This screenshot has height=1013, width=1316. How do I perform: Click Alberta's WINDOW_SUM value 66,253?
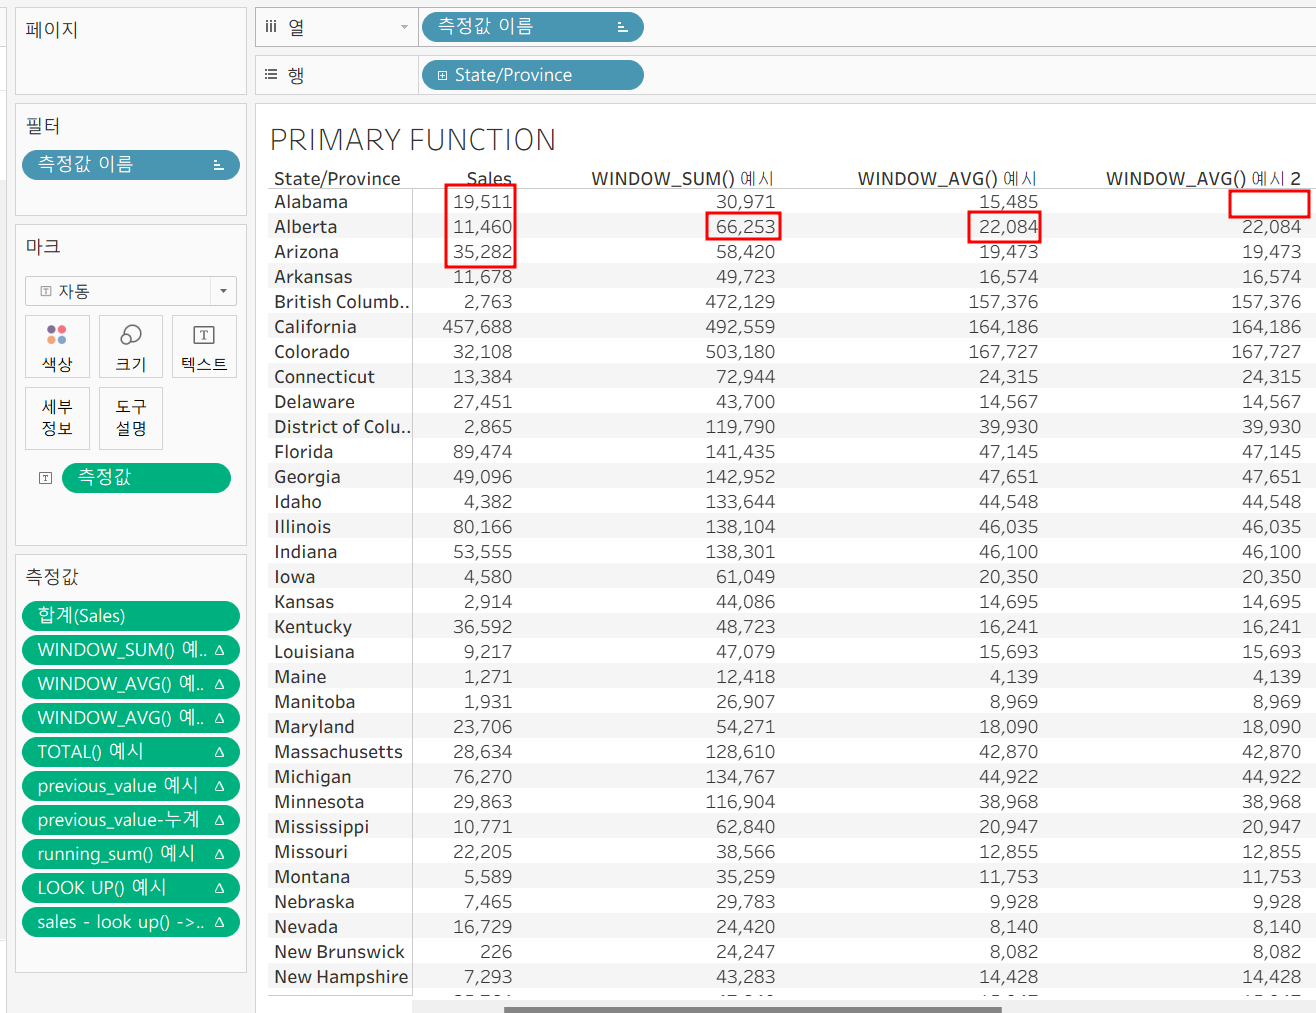pyautogui.click(x=745, y=227)
